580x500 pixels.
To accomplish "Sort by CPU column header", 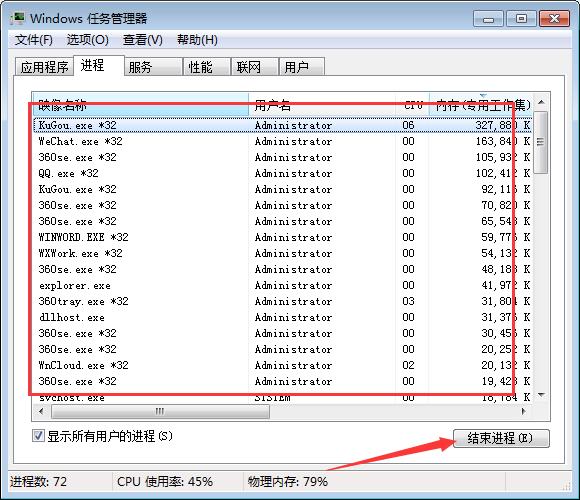I will 412,105.
